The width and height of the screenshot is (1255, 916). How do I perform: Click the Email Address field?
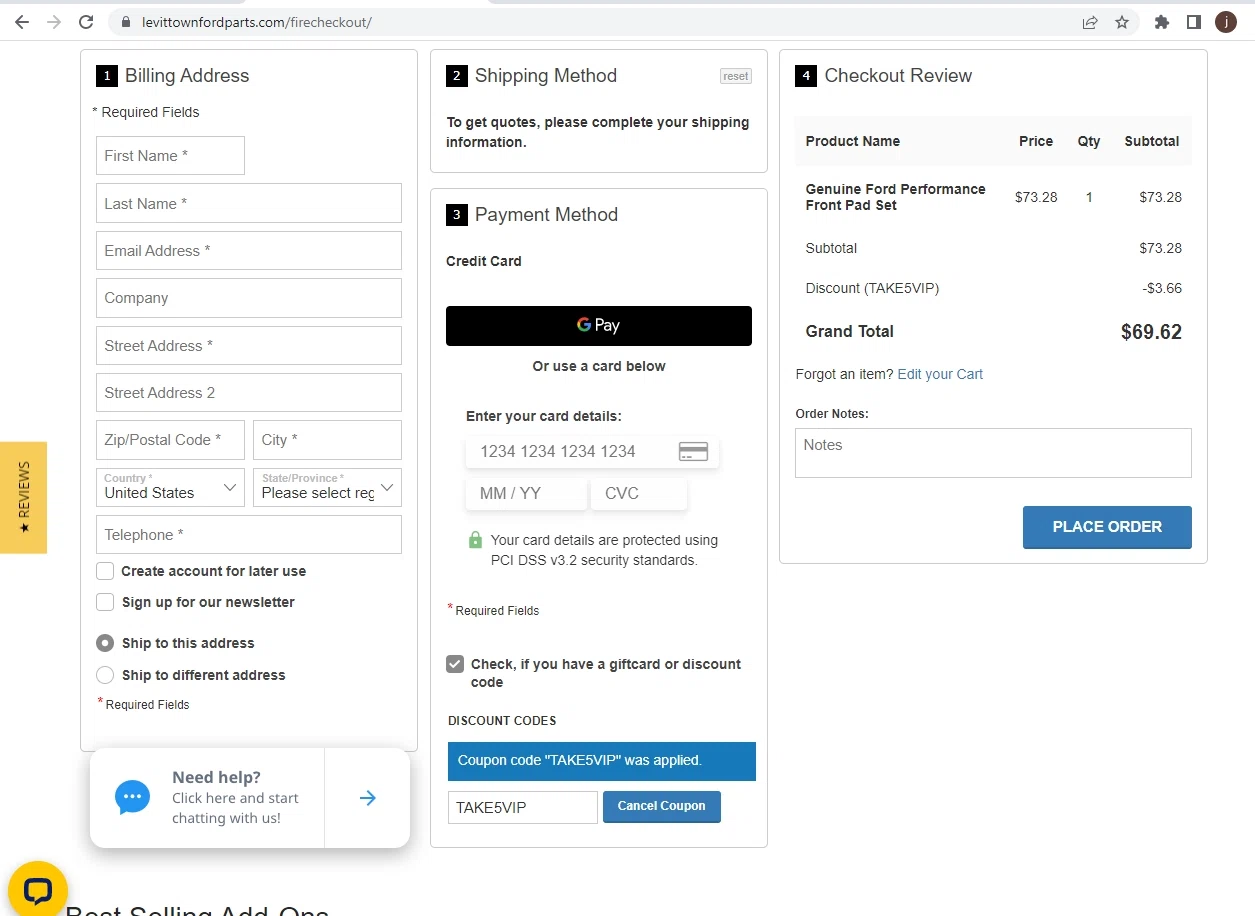click(249, 251)
